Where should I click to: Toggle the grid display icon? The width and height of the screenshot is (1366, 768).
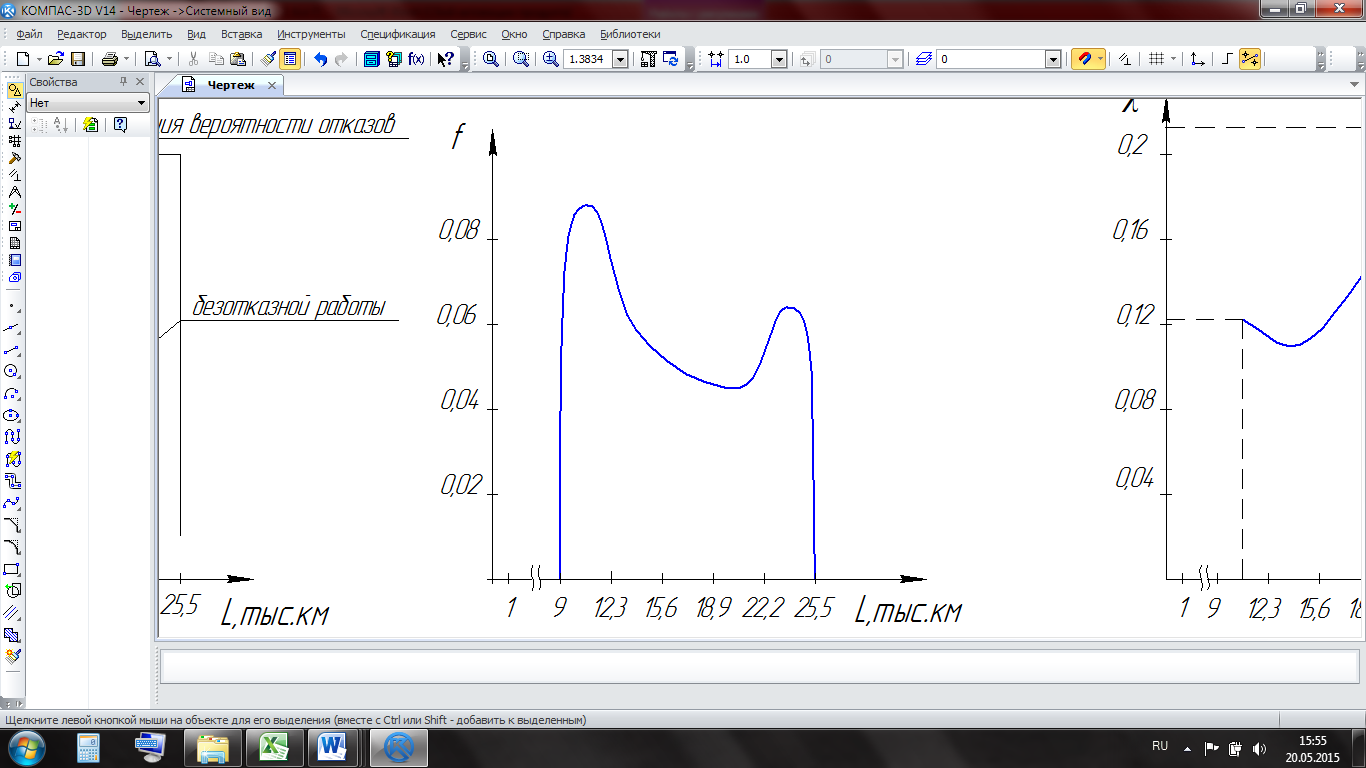click(x=1156, y=59)
